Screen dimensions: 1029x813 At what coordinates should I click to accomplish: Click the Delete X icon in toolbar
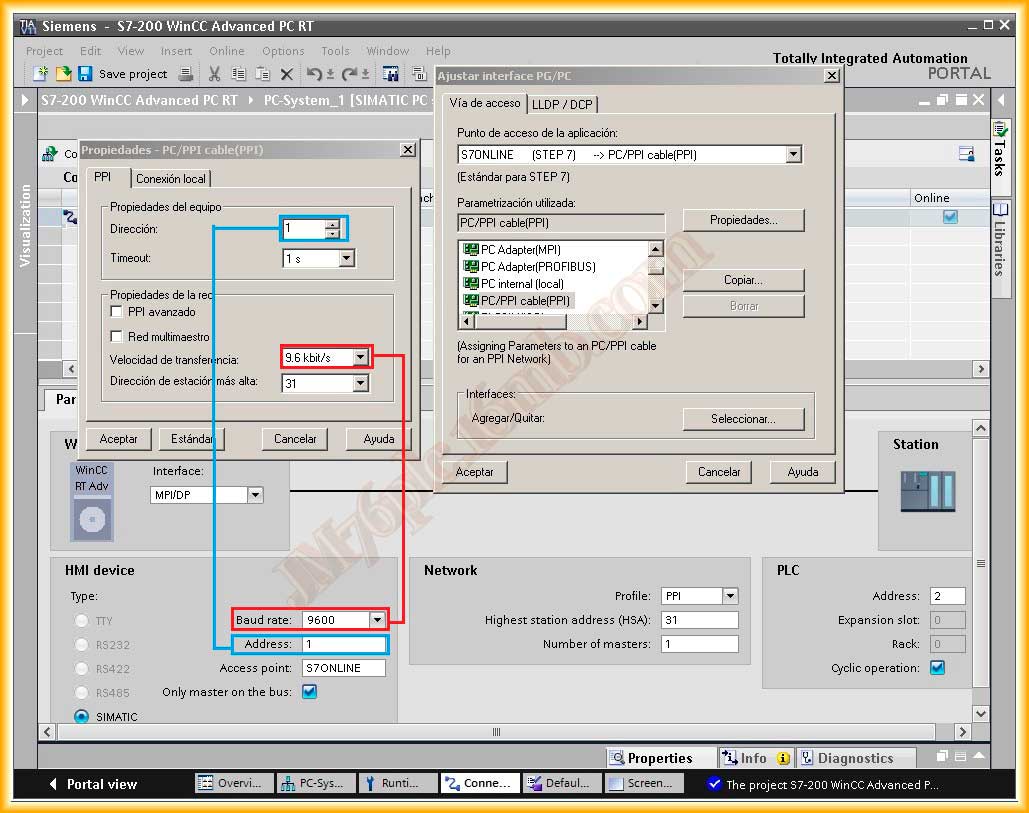(286, 74)
